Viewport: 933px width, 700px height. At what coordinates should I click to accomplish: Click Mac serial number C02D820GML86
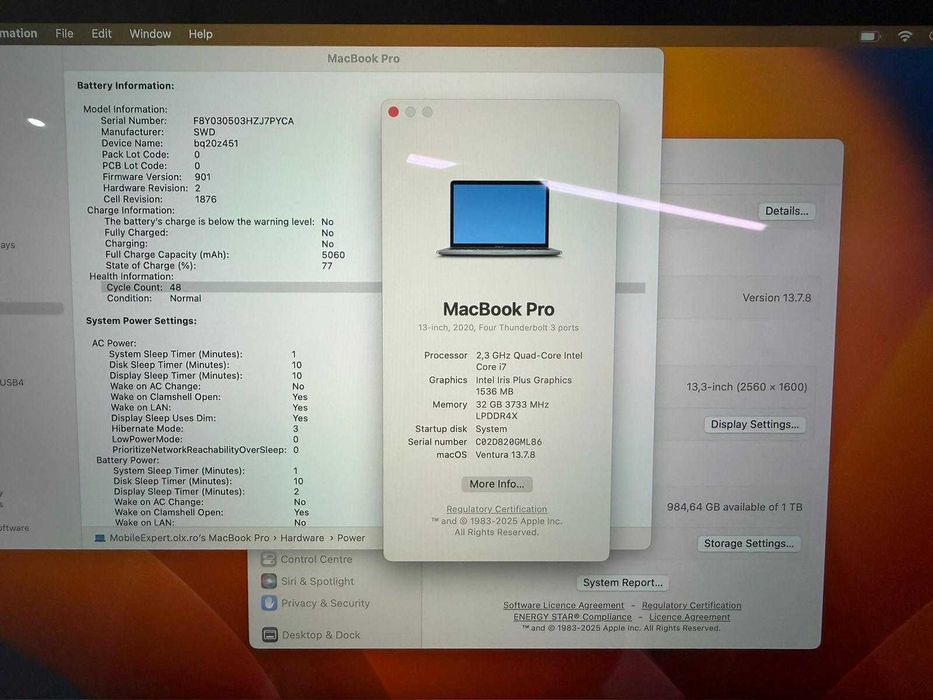coord(509,442)
